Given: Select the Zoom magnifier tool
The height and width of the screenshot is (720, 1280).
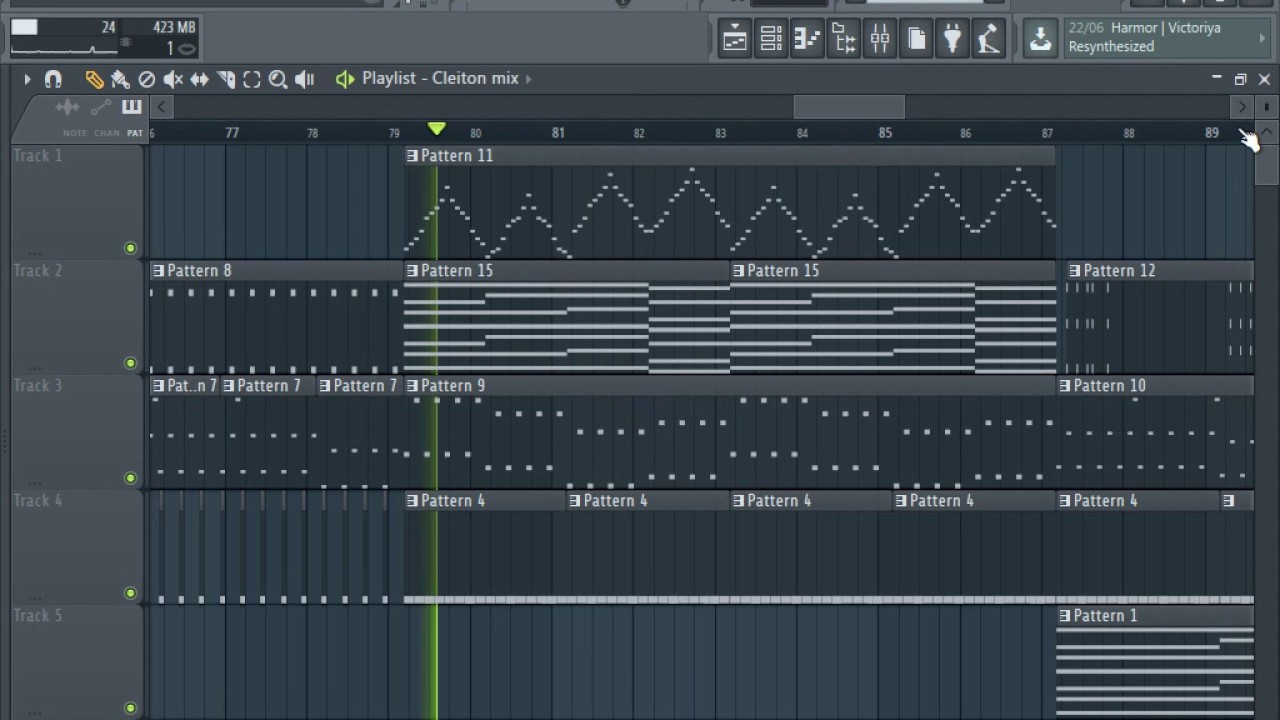Looking at the screenshot, I should [x=278, y=79].
